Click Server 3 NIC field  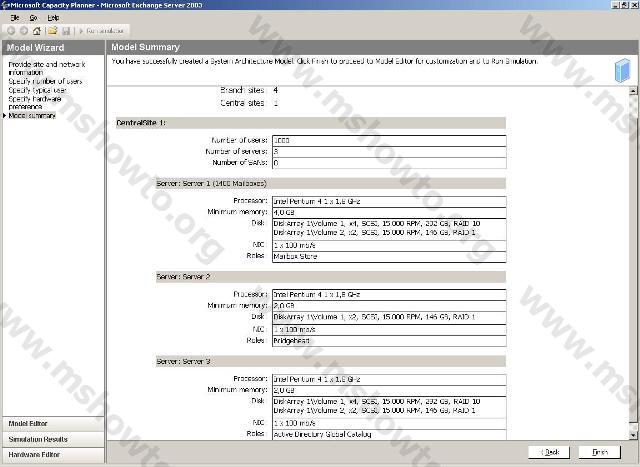(x=389, y=423)
